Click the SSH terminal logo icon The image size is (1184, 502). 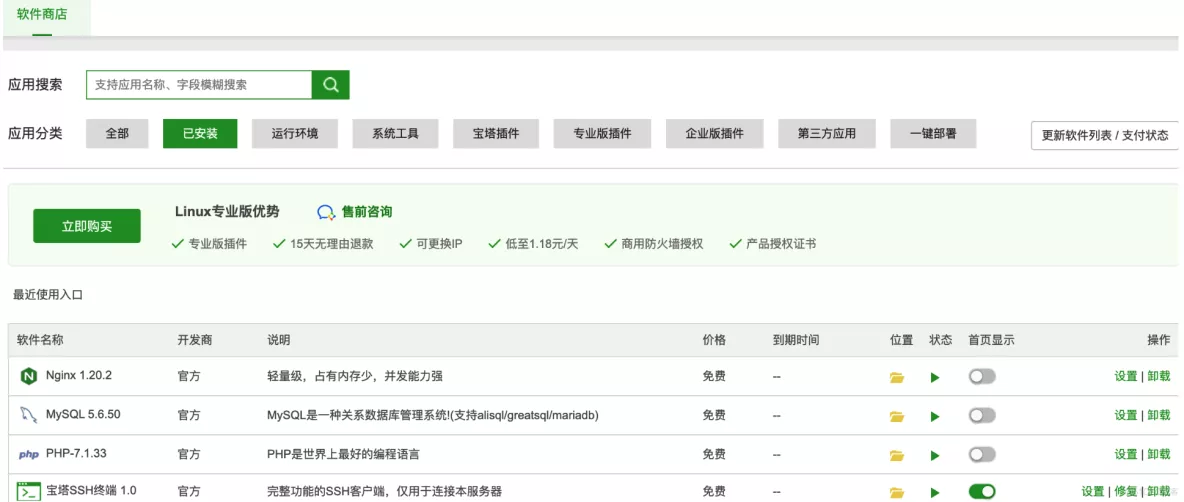click(x=29, y=491)
